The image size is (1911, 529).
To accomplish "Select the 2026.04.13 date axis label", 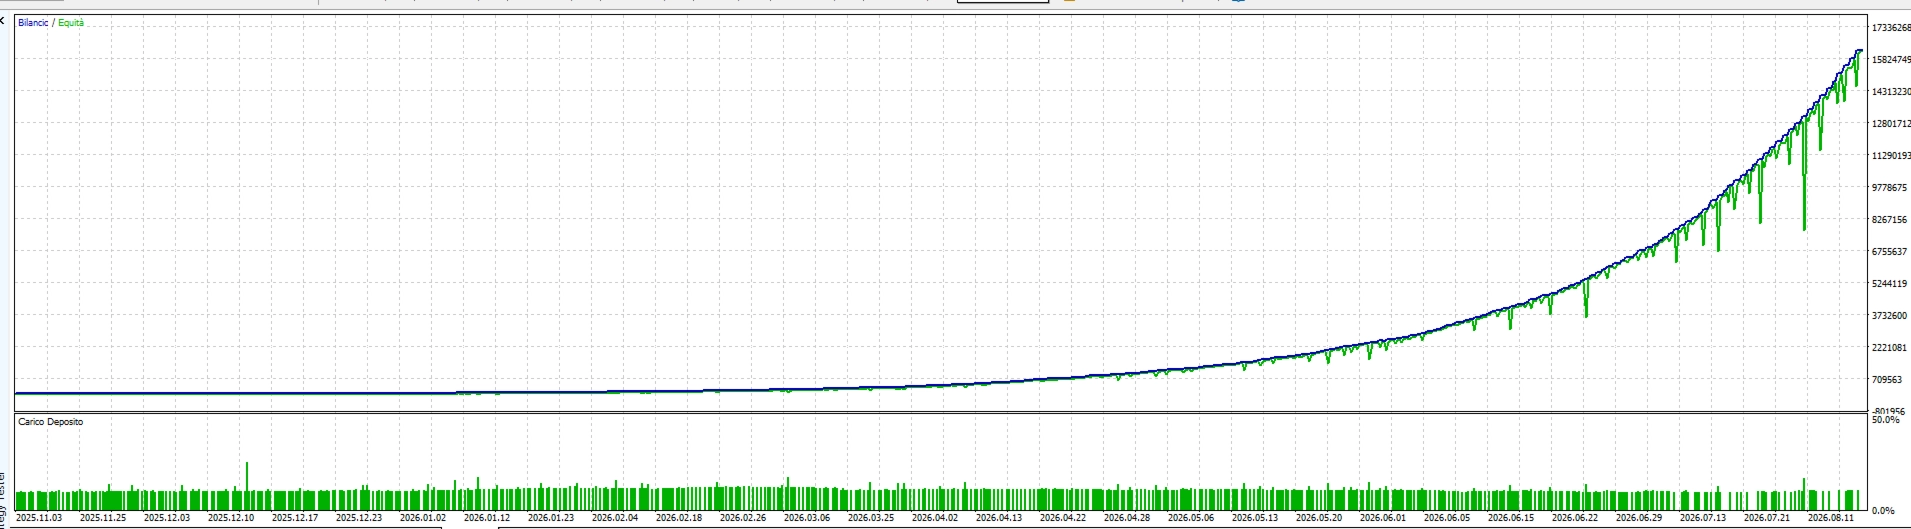I will pos(999,518).
